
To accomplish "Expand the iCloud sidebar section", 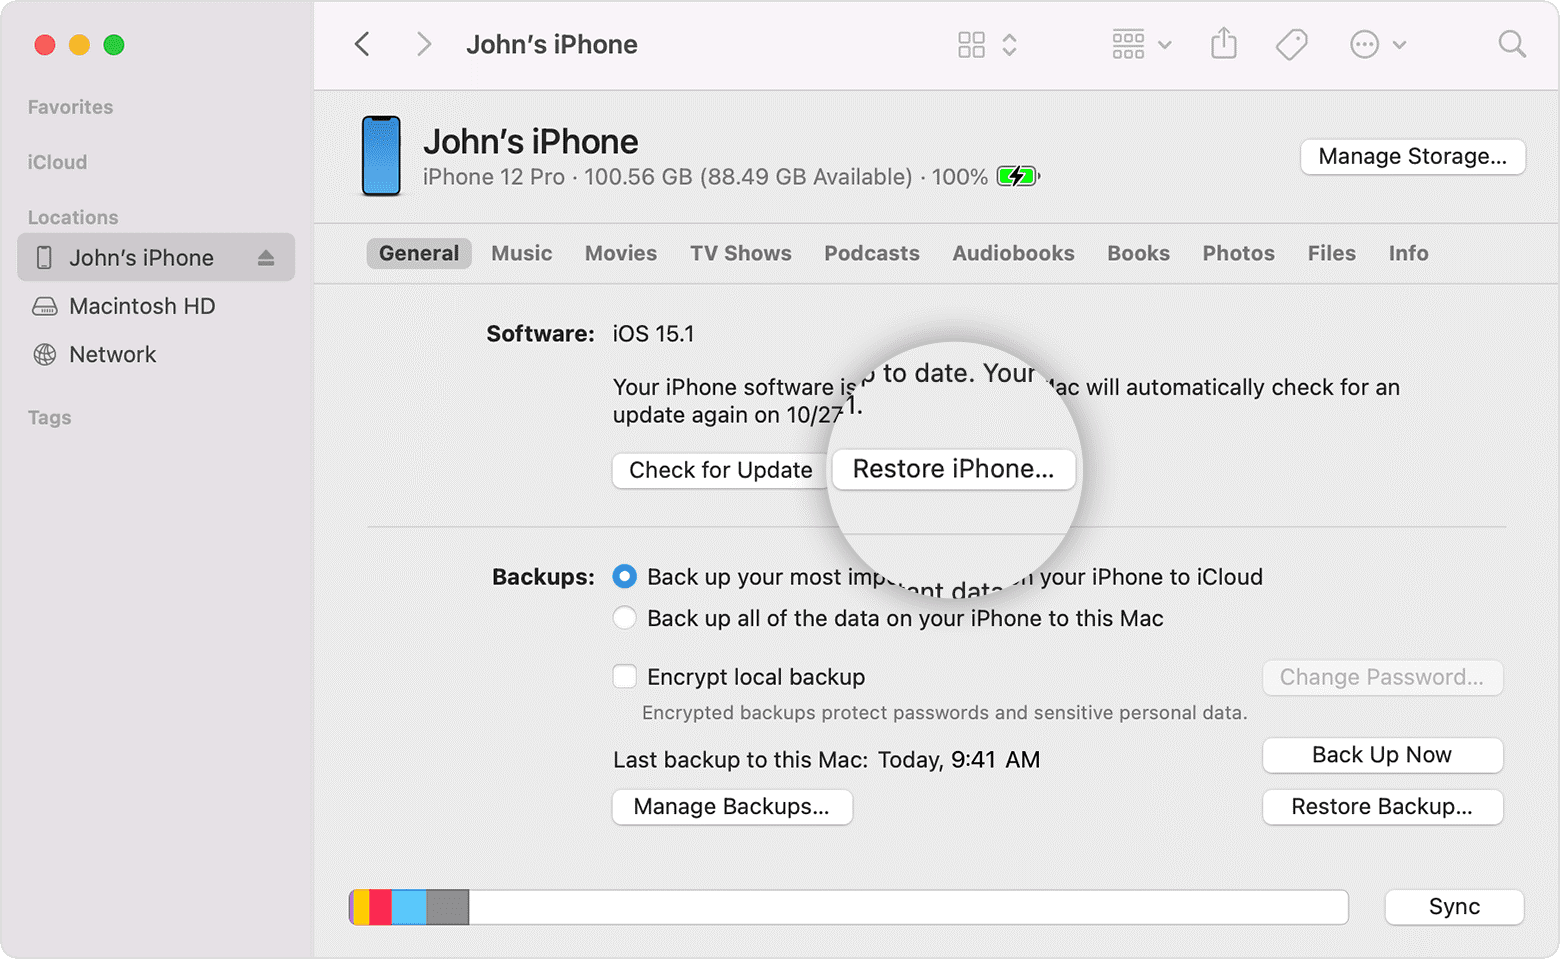I will (57, 162).
